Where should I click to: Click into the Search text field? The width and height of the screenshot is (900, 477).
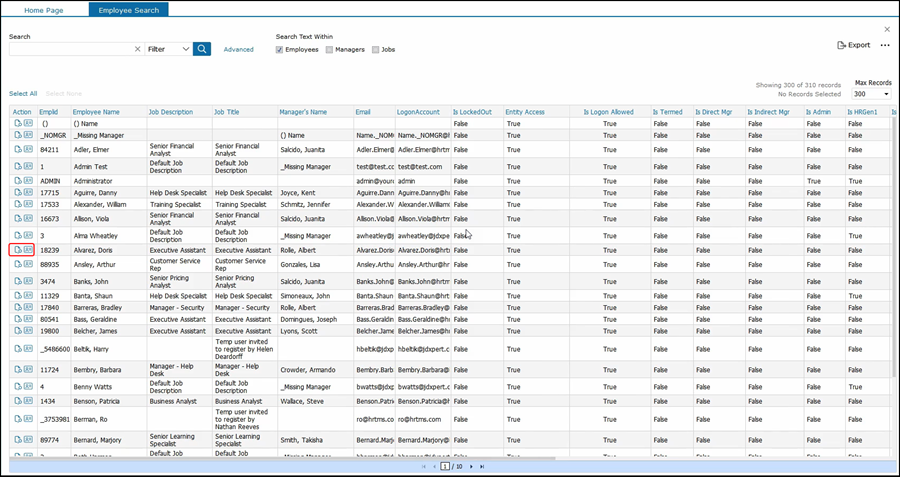click(x=70, y=49)
